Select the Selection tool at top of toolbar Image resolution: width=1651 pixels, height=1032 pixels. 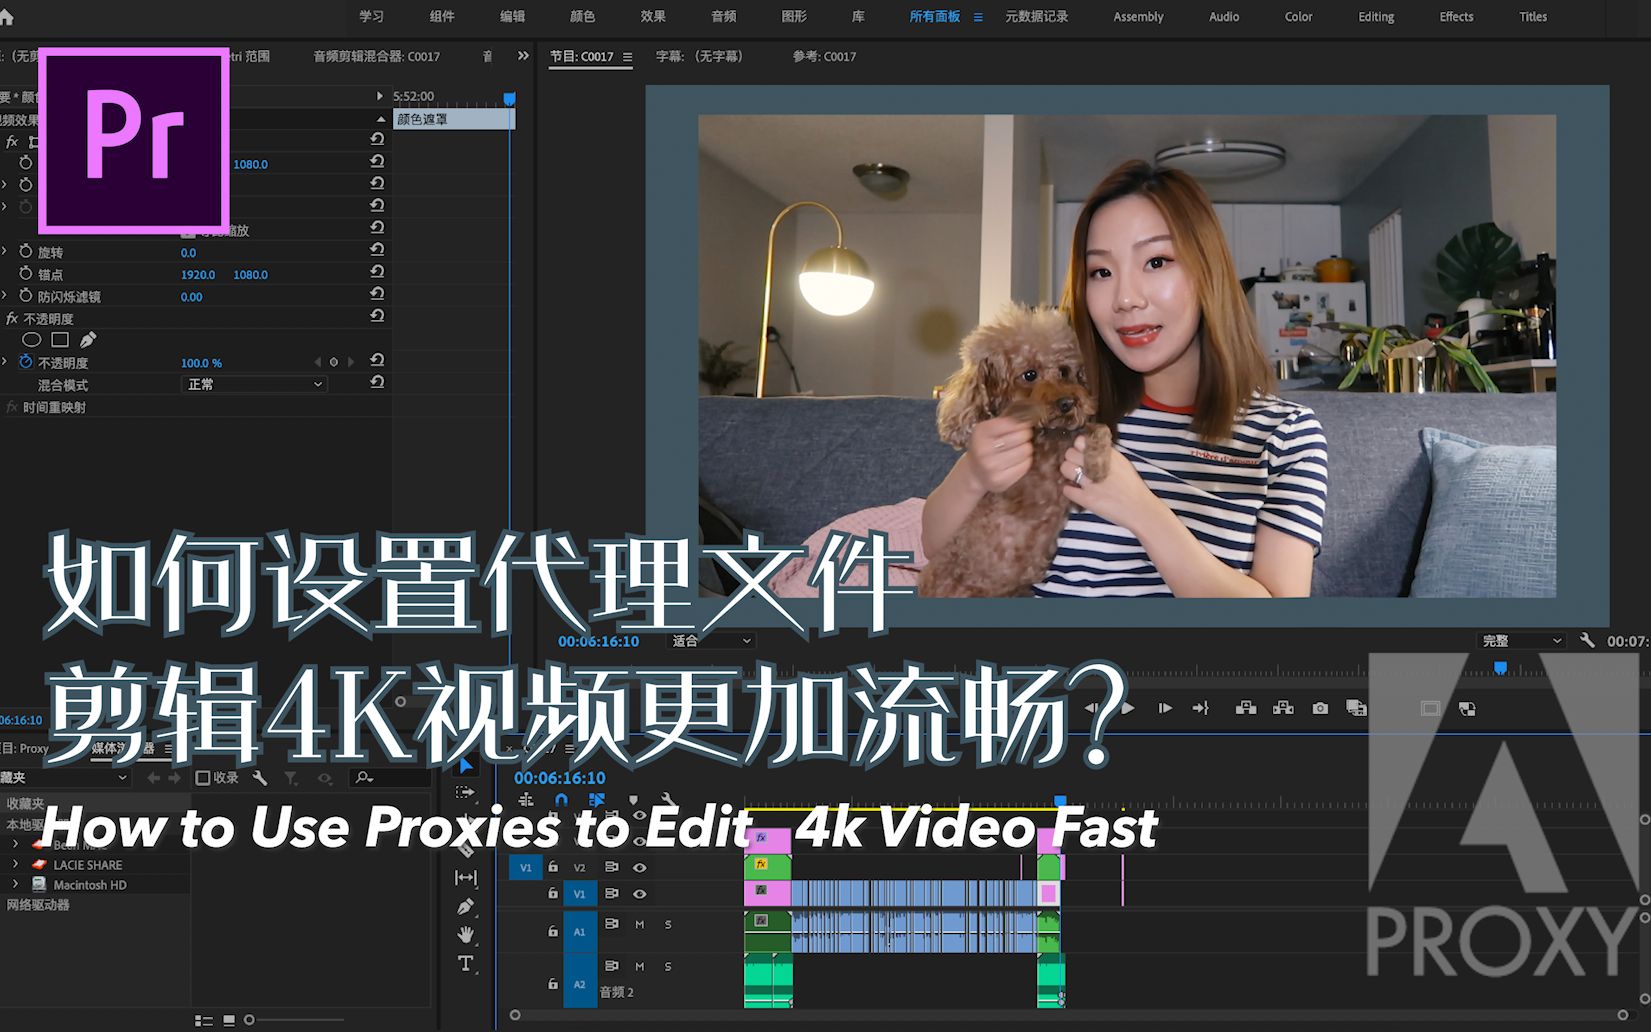tap(464, 766)
